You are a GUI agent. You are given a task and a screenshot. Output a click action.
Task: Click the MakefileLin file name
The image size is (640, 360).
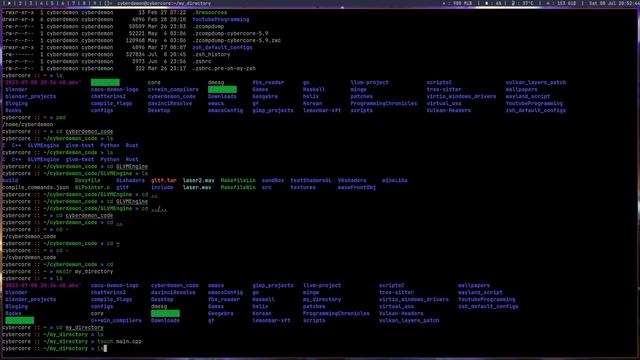coord(238,180)
